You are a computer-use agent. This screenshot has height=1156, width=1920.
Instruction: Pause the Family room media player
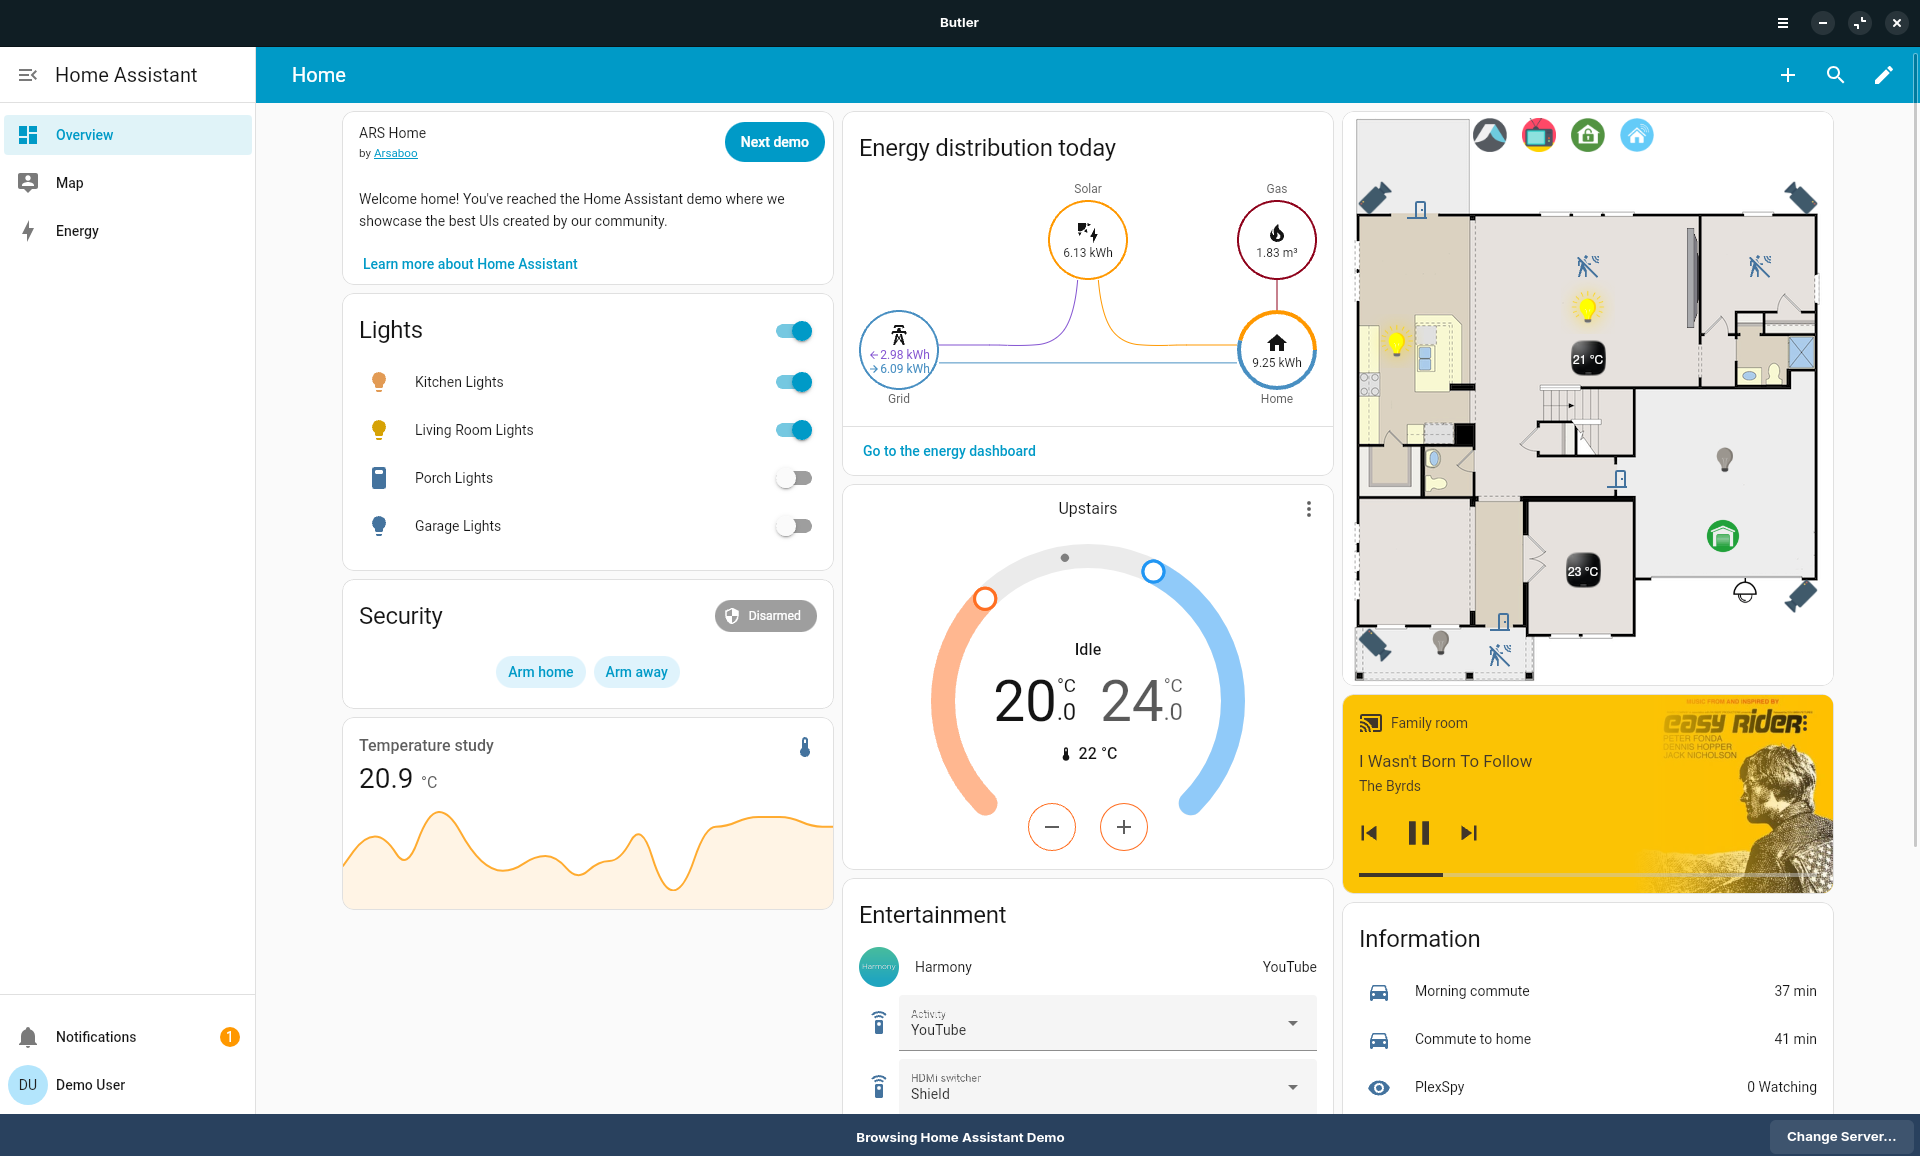coord(1418,833)
